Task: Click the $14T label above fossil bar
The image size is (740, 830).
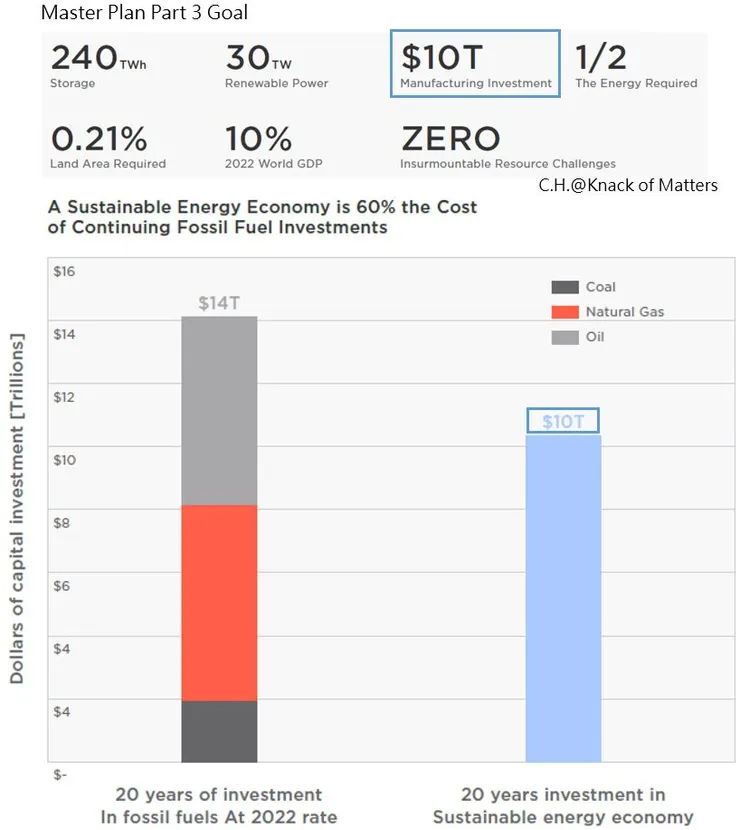Action: click(218, 303)
